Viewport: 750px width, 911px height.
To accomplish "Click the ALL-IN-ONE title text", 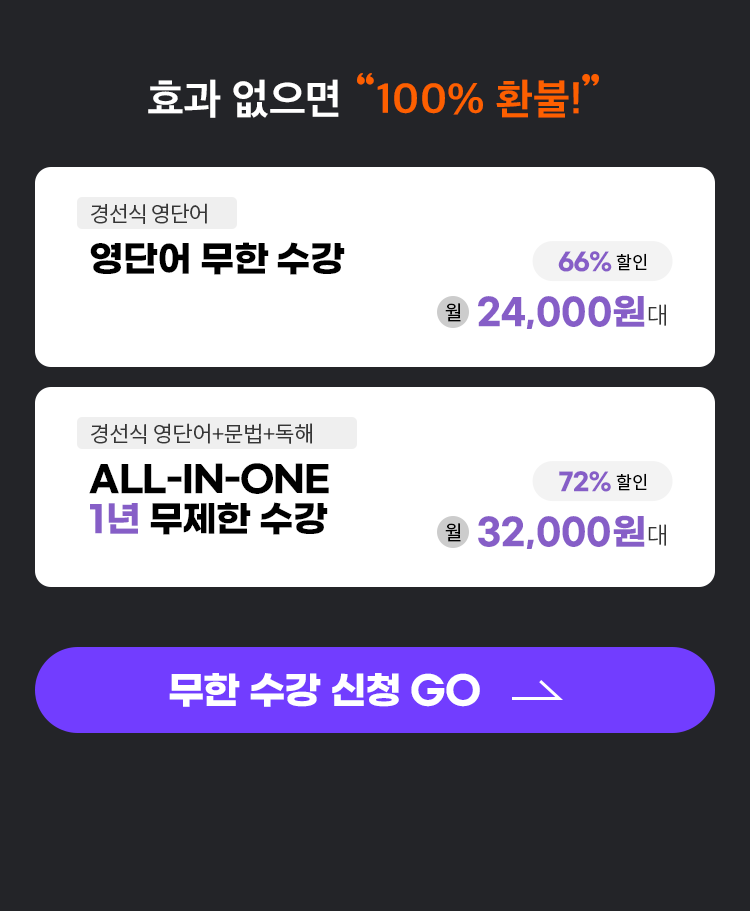I will point(210,479).
